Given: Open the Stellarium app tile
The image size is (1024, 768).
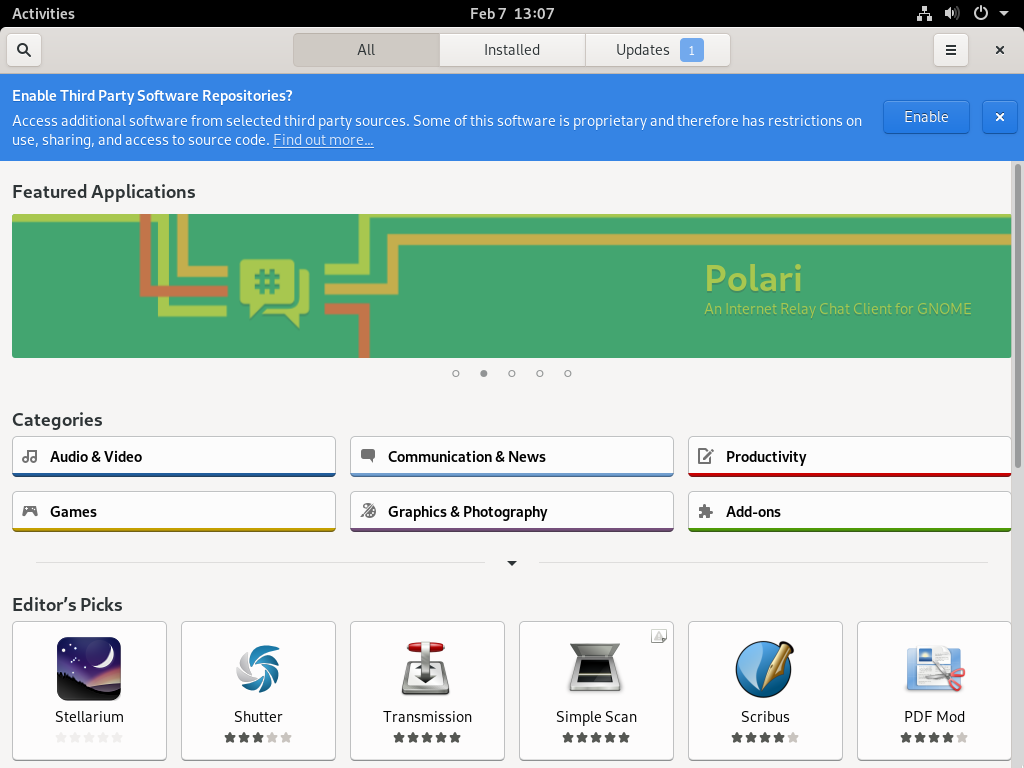Looking at the screenshot, I should [x=89, y=691].
